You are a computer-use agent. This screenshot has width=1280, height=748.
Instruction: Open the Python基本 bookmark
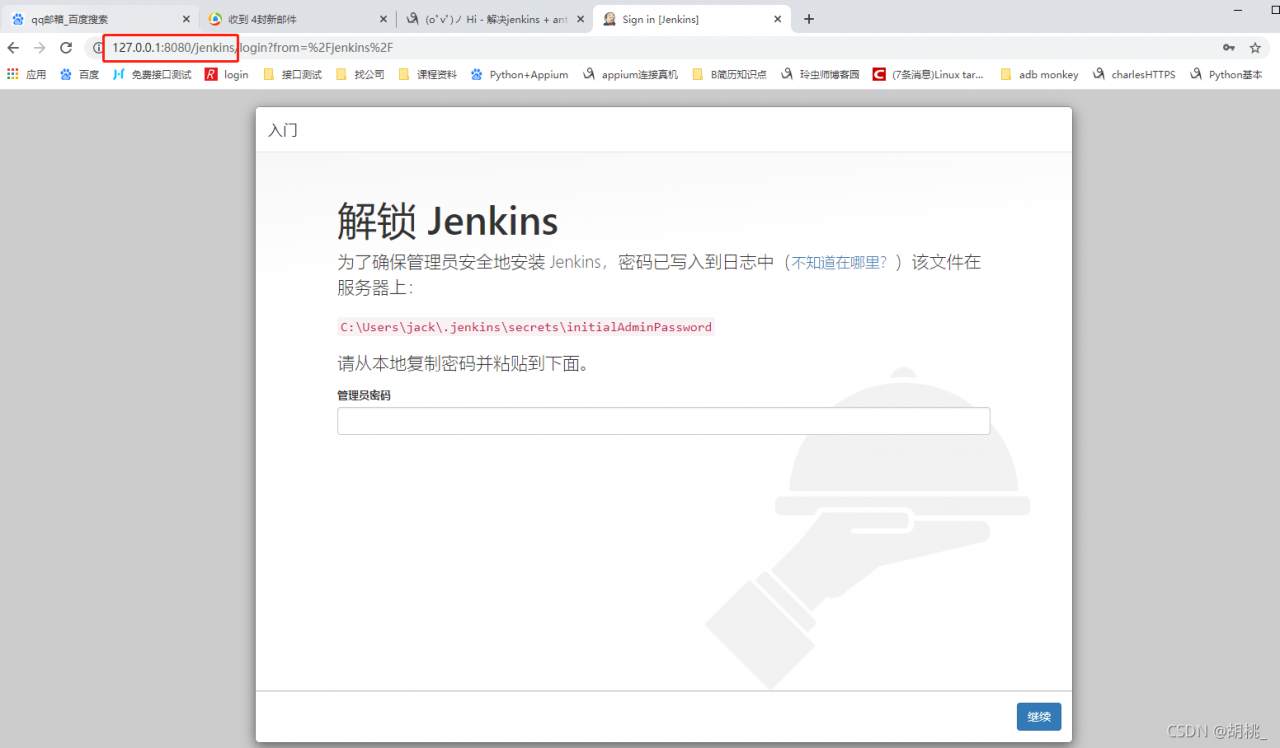pyautogui.click(x=1226, y=74)
